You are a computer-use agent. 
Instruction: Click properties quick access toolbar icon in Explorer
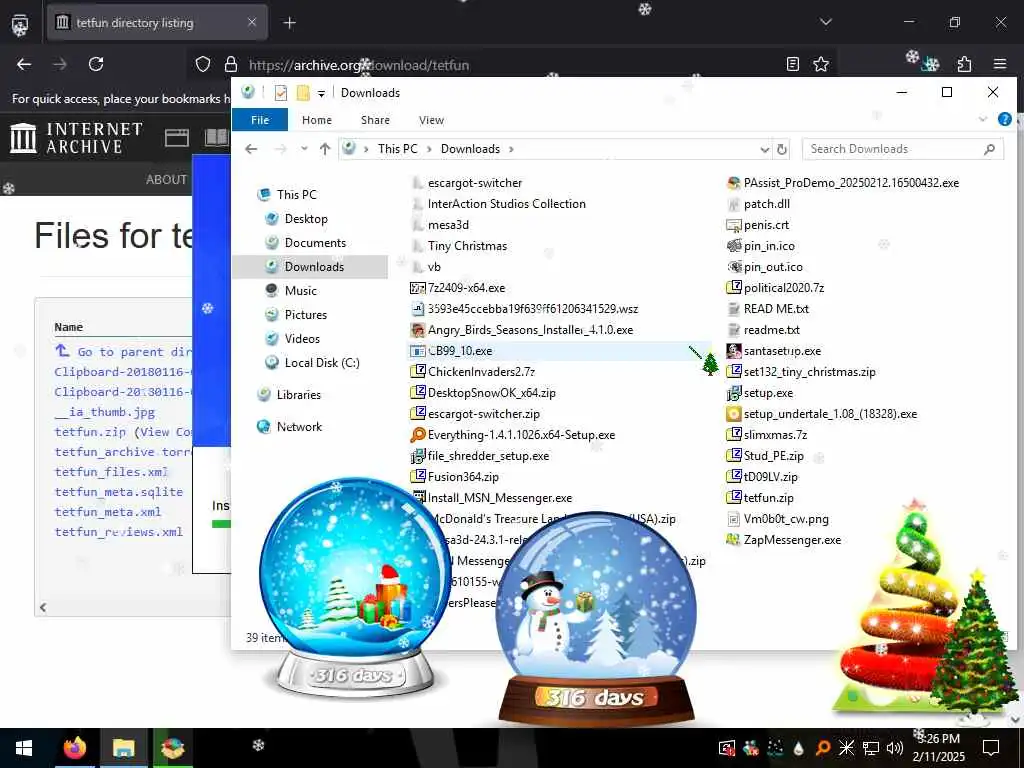pyautogui.click(x=281, y=93)
